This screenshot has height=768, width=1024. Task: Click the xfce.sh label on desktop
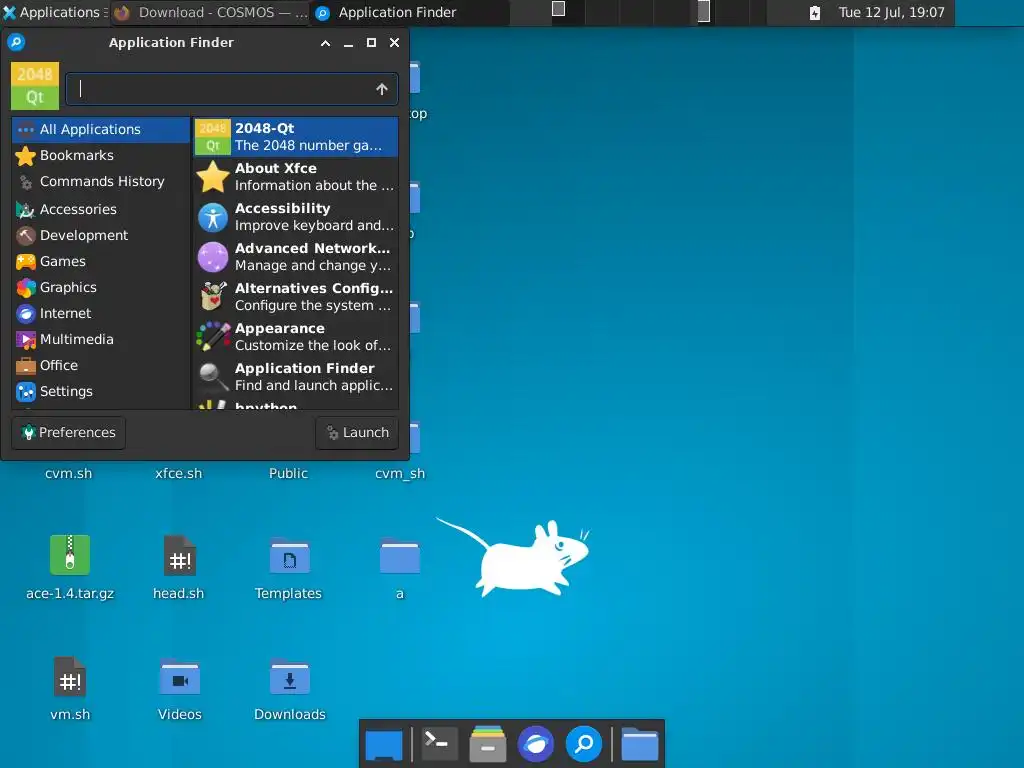(178, 473)
